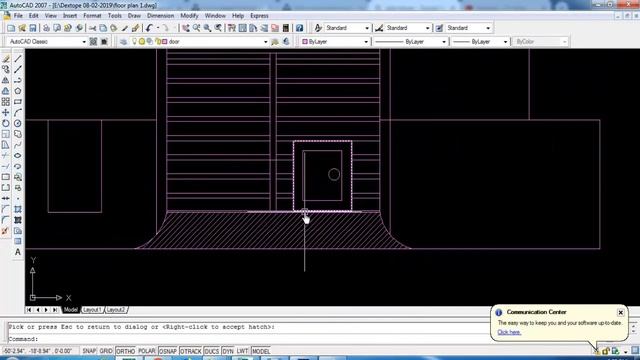The width and height of the screenshot is (640, 360).
Task: Toggle POLAR tracking in status bar
Action: 147,351
